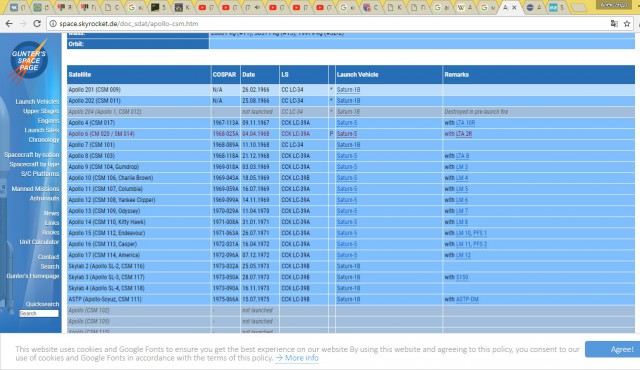Viewport: 640px width, 370px height.
Task: Open the translate page icon
Action: (614, 24)
